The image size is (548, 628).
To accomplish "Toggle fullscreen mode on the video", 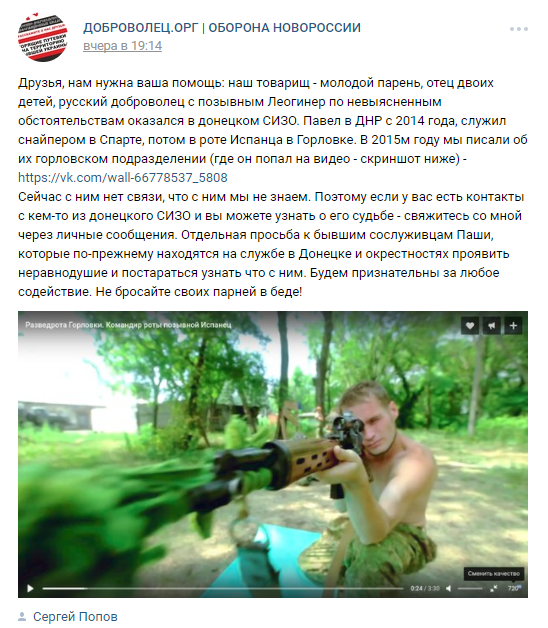I will pos(494,588).
